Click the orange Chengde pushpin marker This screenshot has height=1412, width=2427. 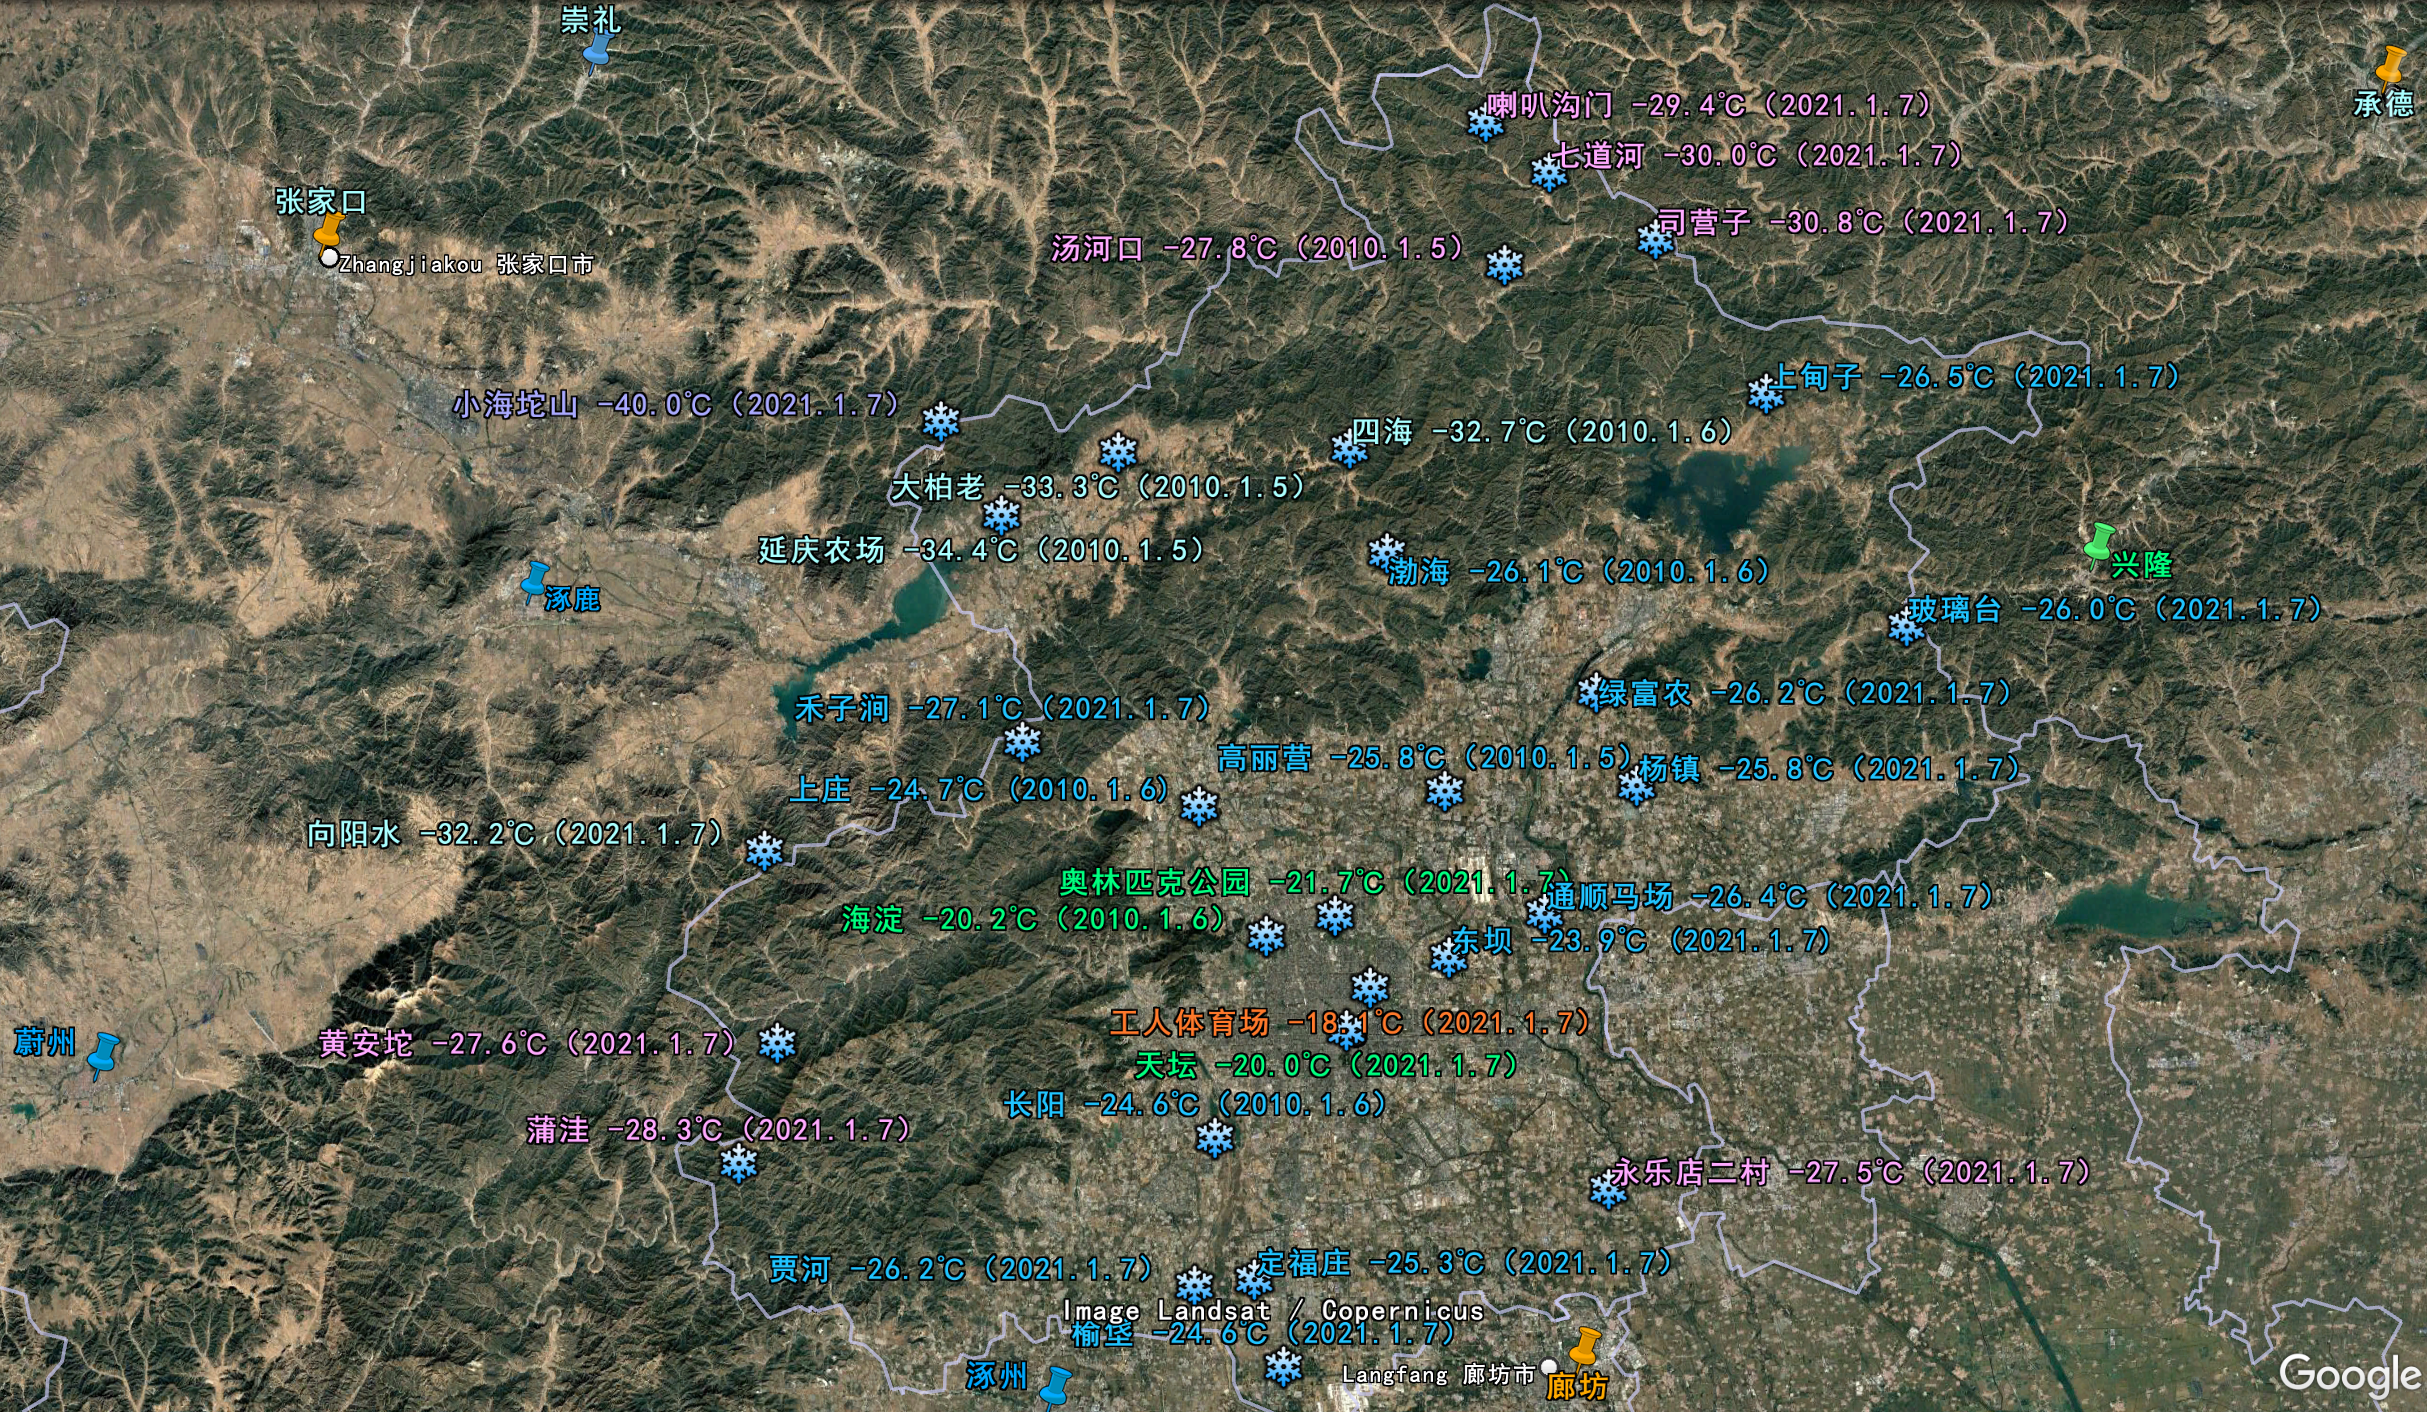pos(2391,65)
